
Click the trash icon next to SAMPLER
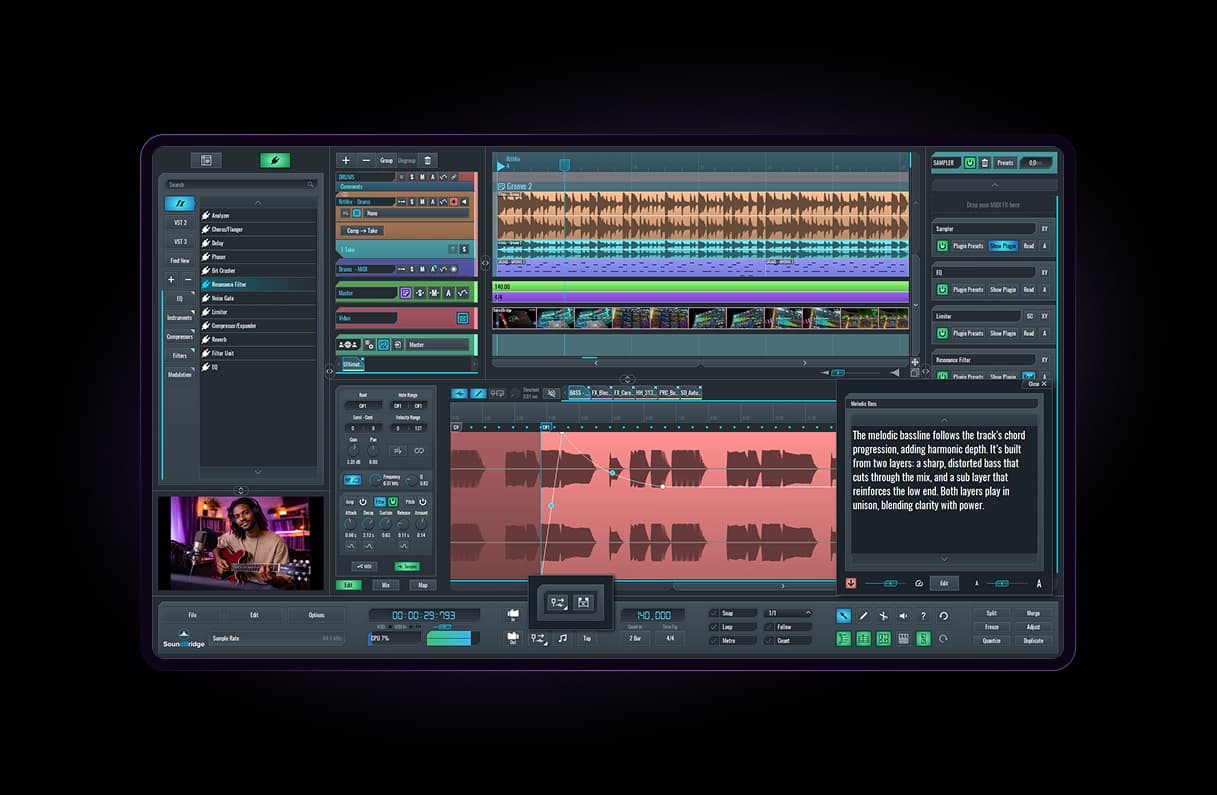984,163
